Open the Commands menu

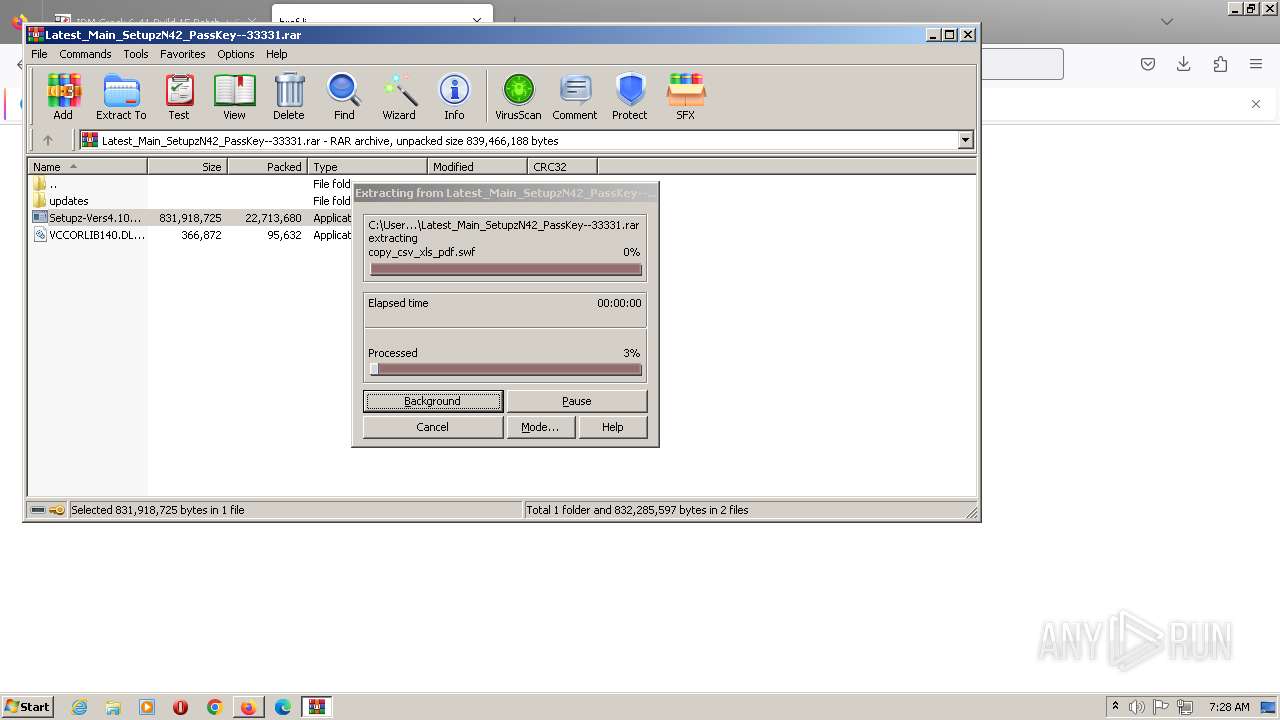click(x=85, y=54)
